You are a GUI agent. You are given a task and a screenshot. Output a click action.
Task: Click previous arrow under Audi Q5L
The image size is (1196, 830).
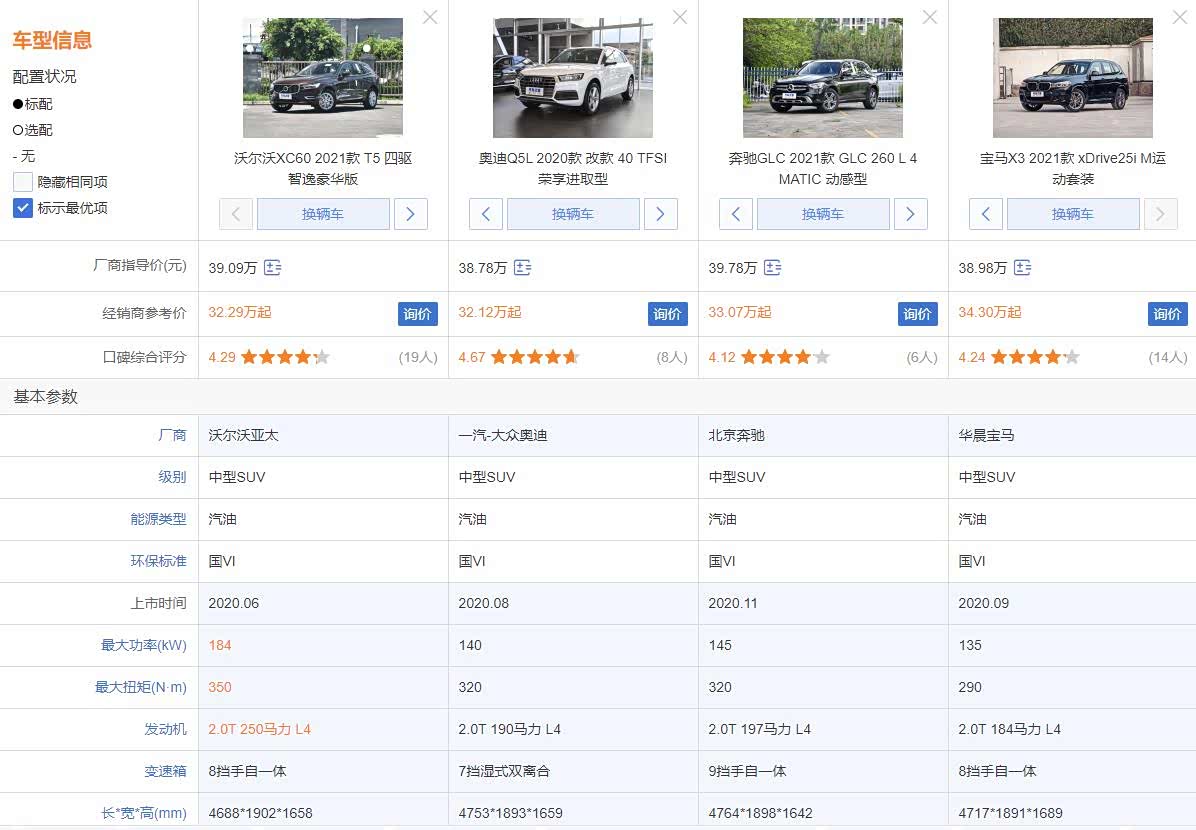pos(486,214)
